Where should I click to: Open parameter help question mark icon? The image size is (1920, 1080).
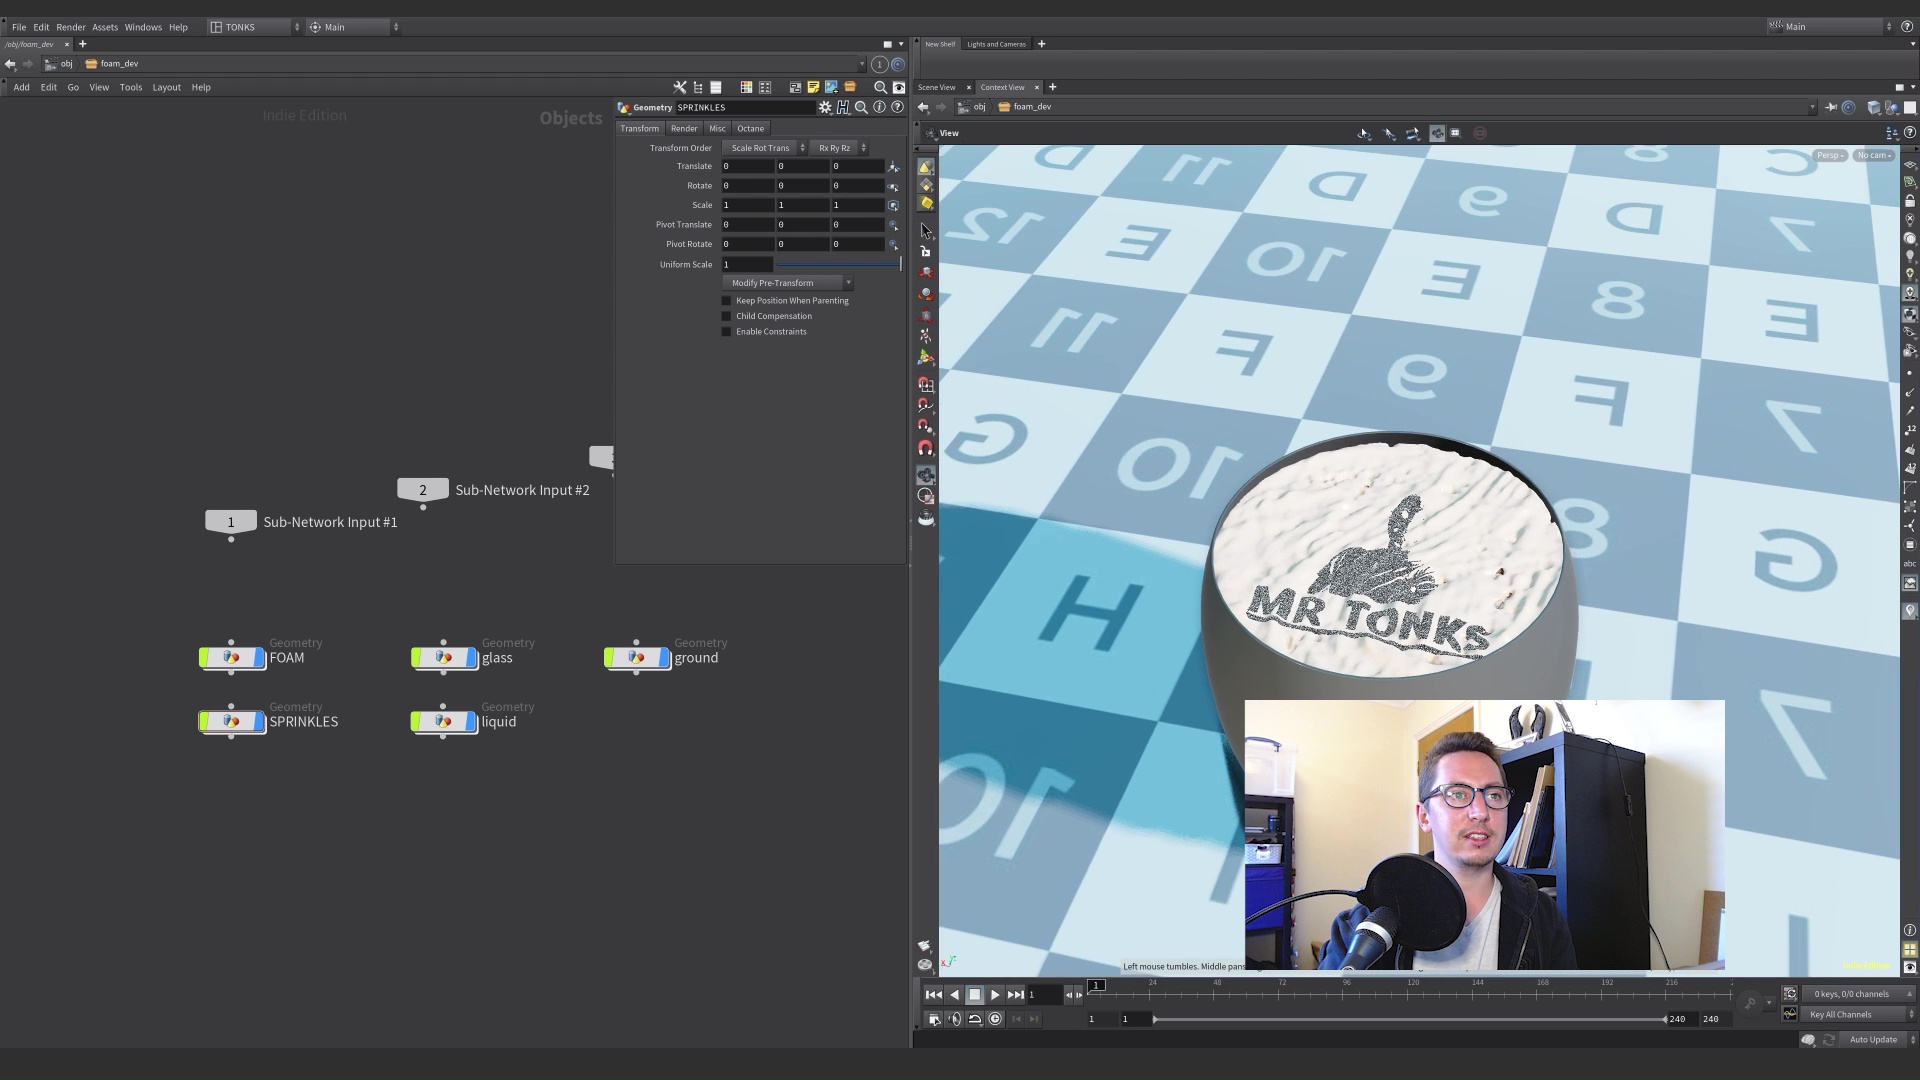(897, 107)
